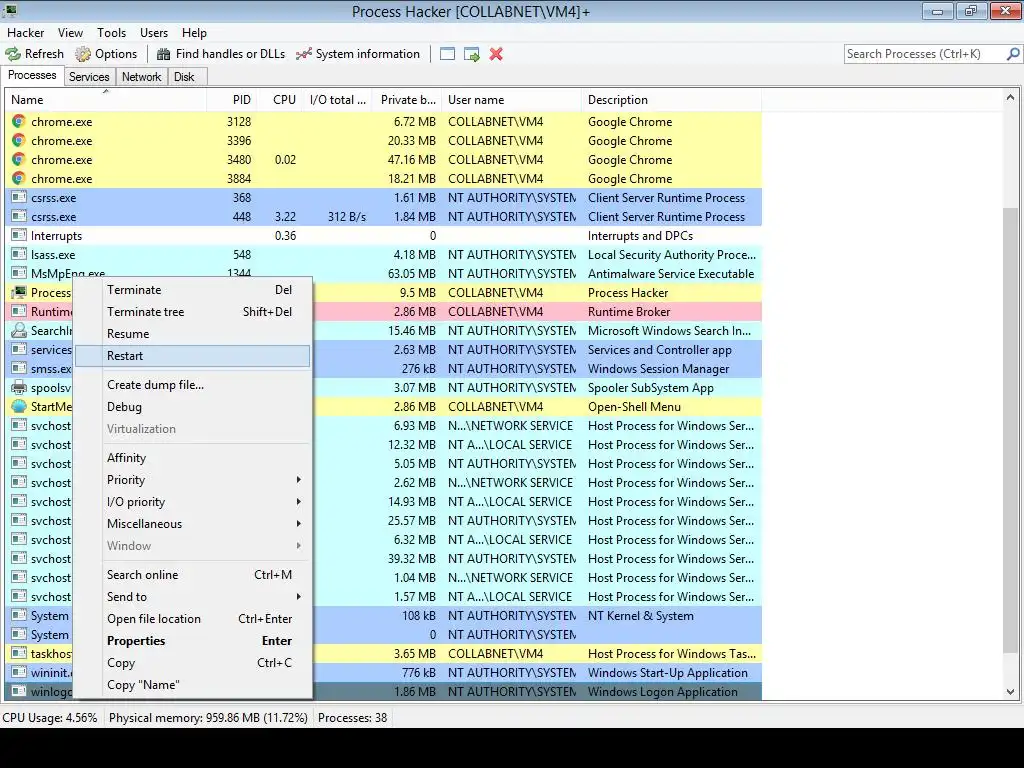The width and height of the screenshot is (1024, 768).
Task: Click the Process Hacker process row icon
Action: pos(19,292)
